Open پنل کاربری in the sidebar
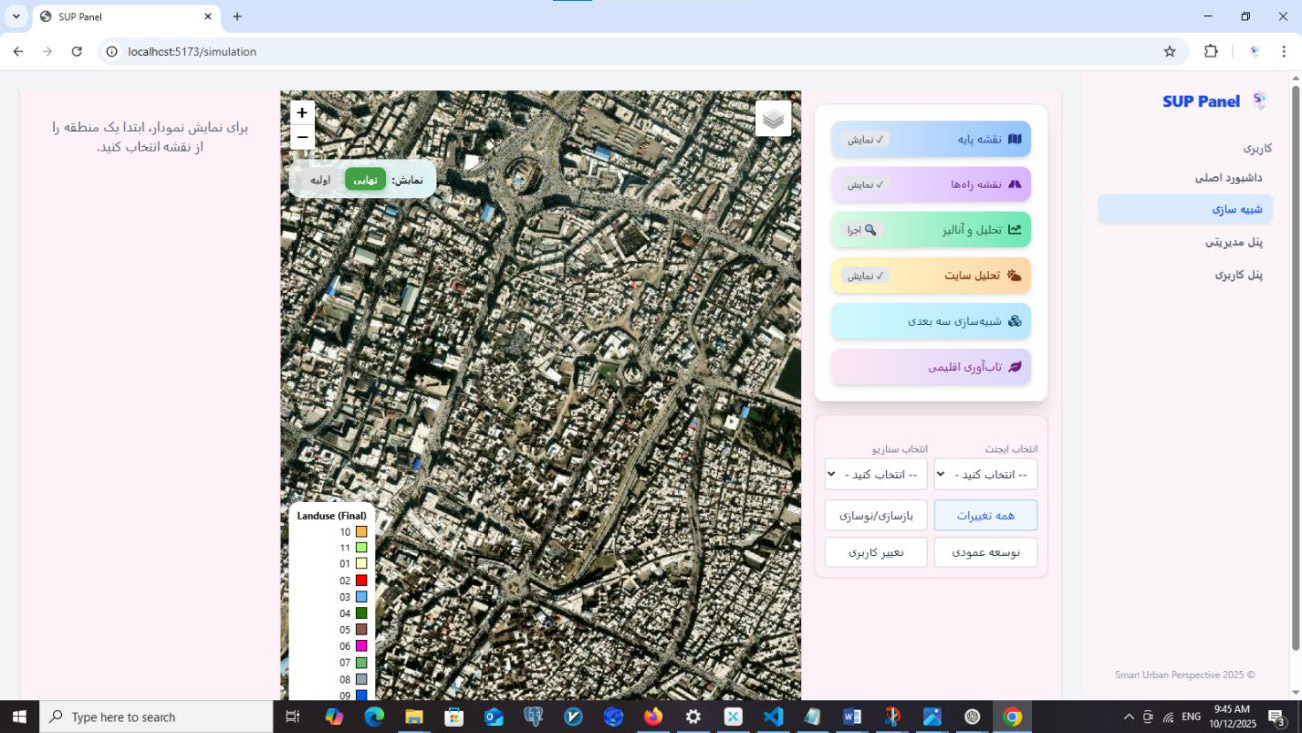1302x733 pixels. [1238, 274]
